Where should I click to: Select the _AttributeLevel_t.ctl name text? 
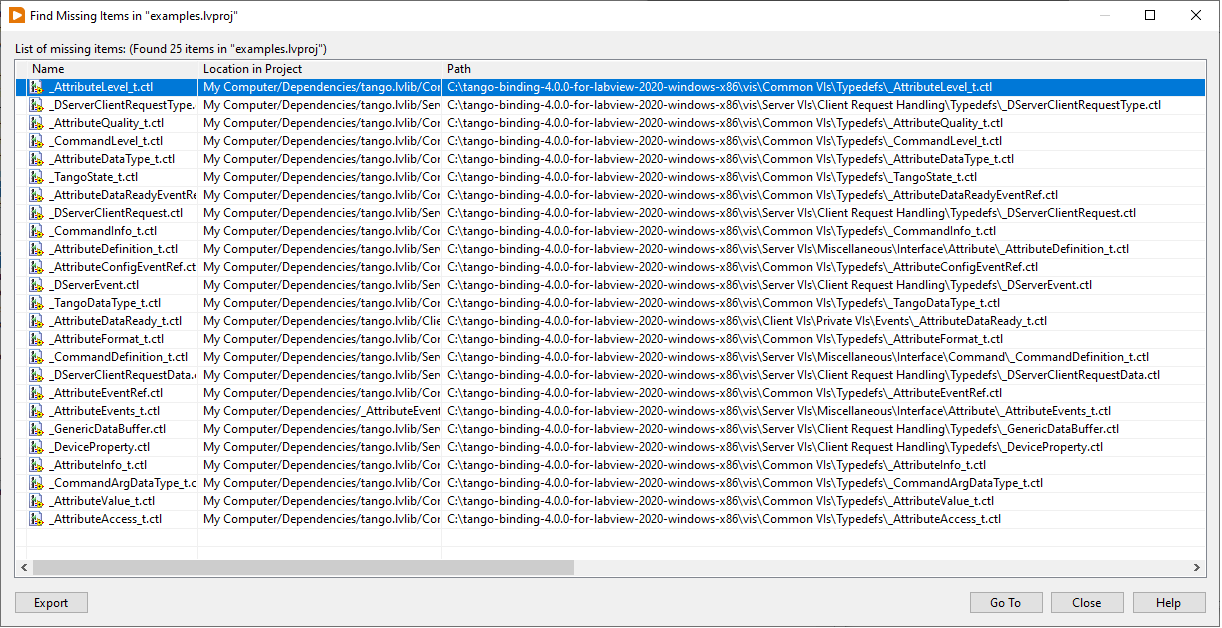point(101,87)
